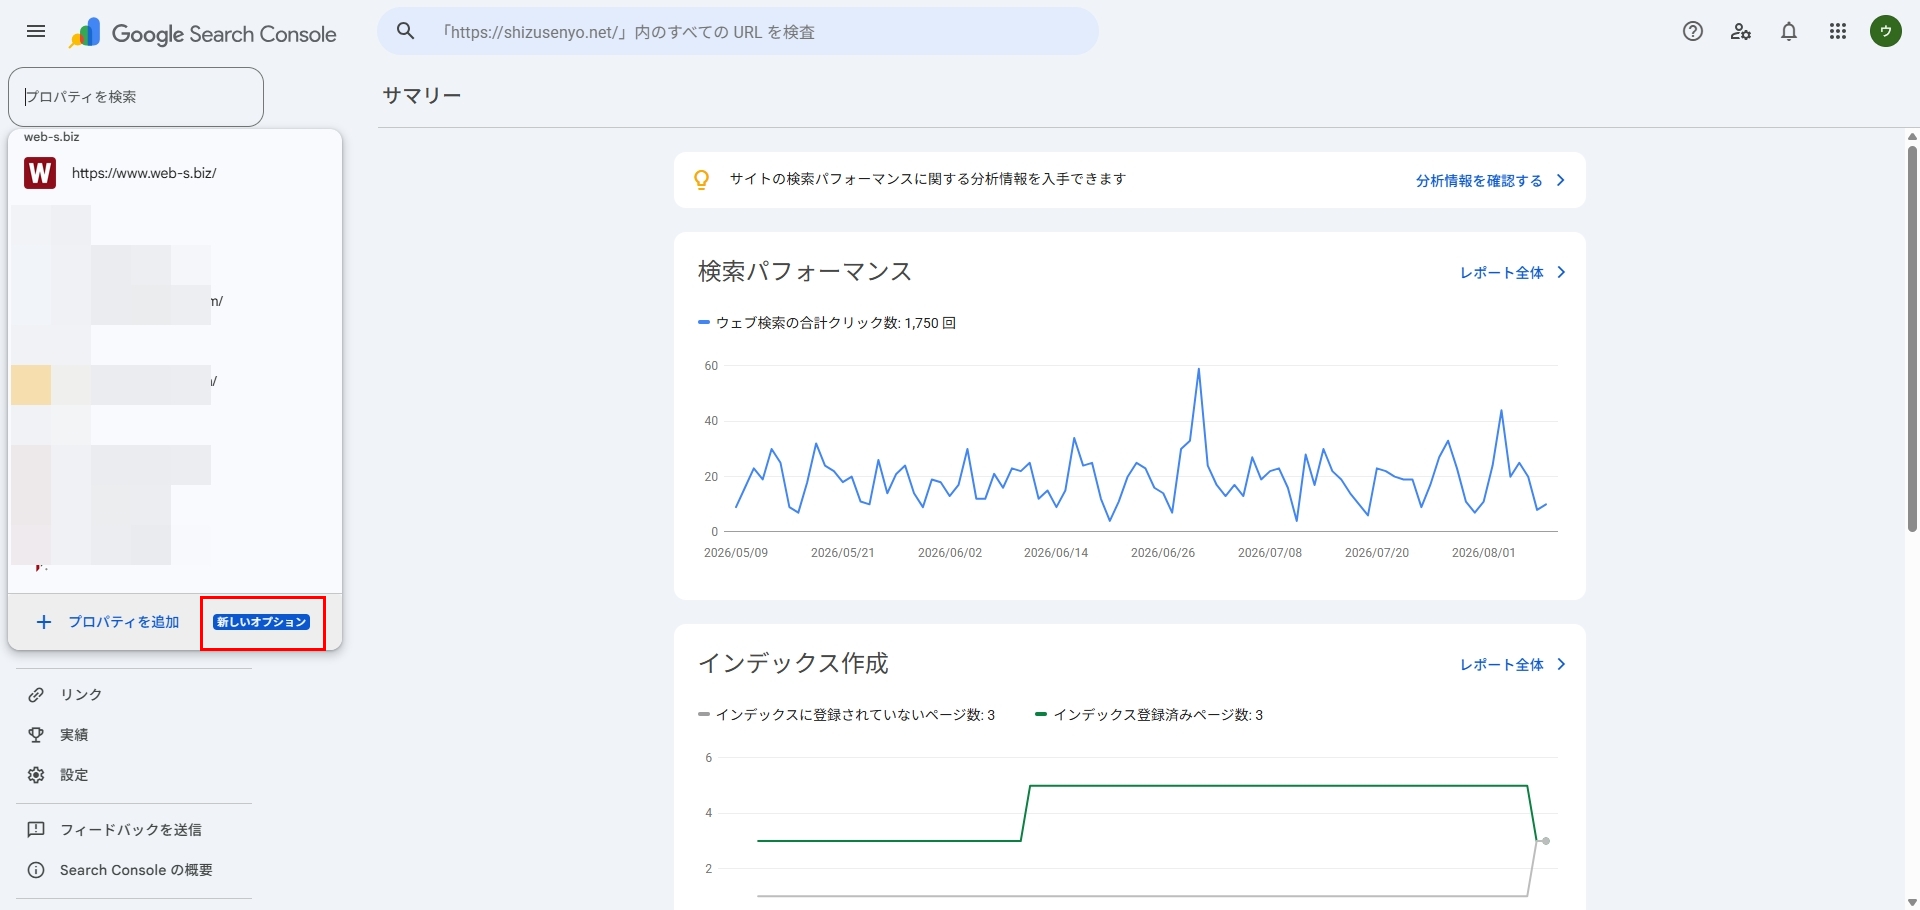Open レポート全体 for 検索パフォーマンス
Image resolution: width=1920 pixels, height=910 pixels.
(x=1502, y=273)
